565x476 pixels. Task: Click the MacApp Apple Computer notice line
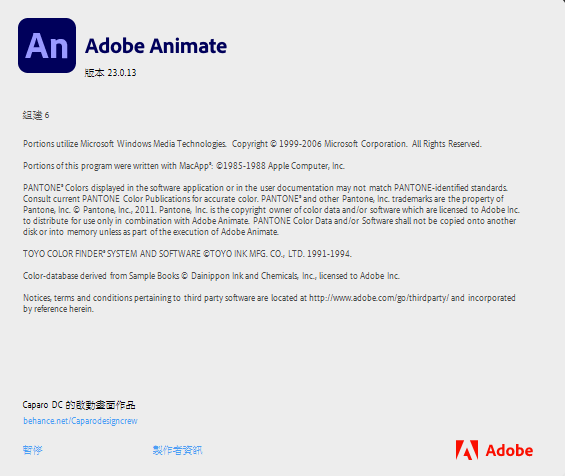[184, 166]
